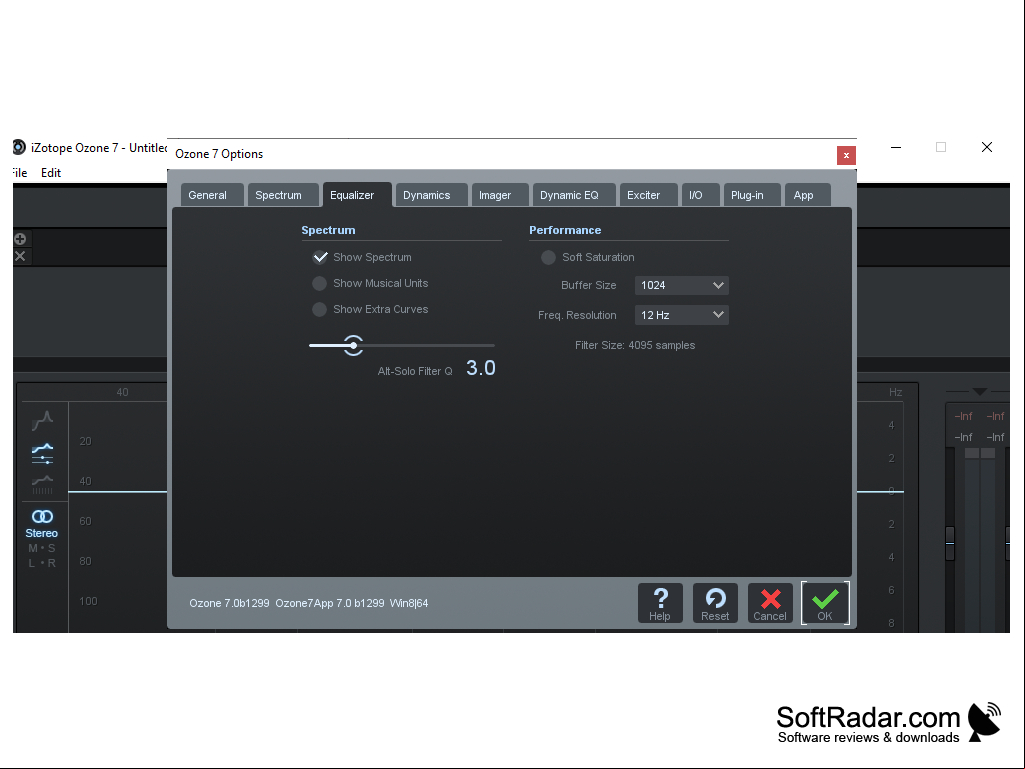1025x769 pixels.
Task: Select the Equalizer tab
Action: (357, 195)
